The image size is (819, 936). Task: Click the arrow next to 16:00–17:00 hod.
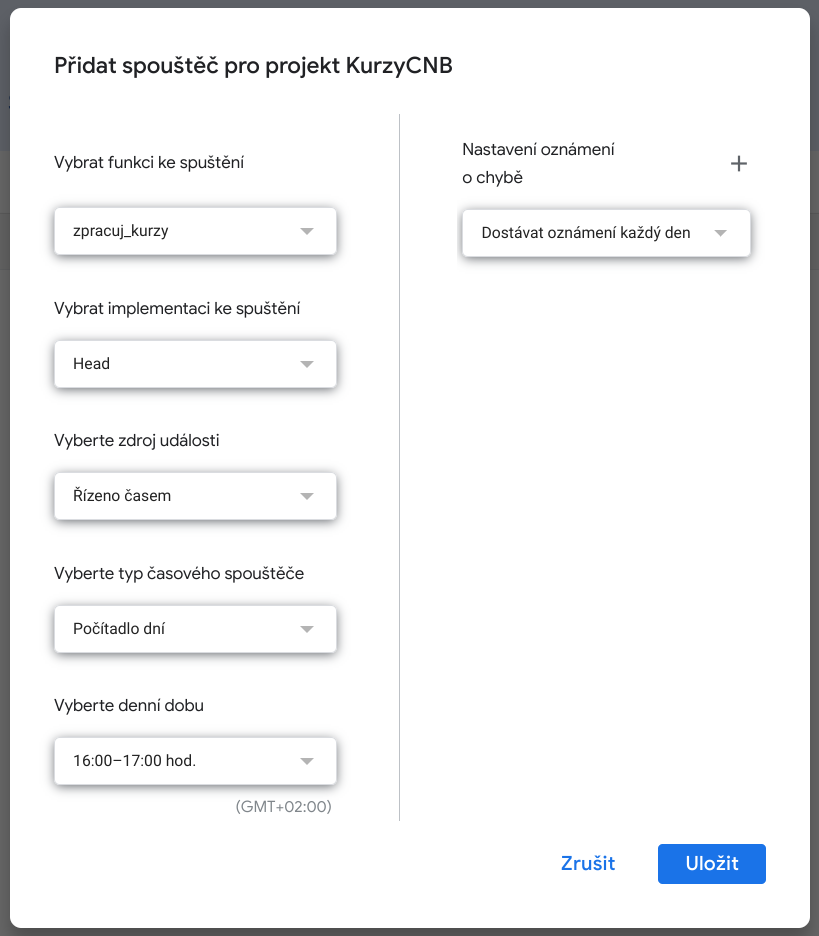coord(307,761)
